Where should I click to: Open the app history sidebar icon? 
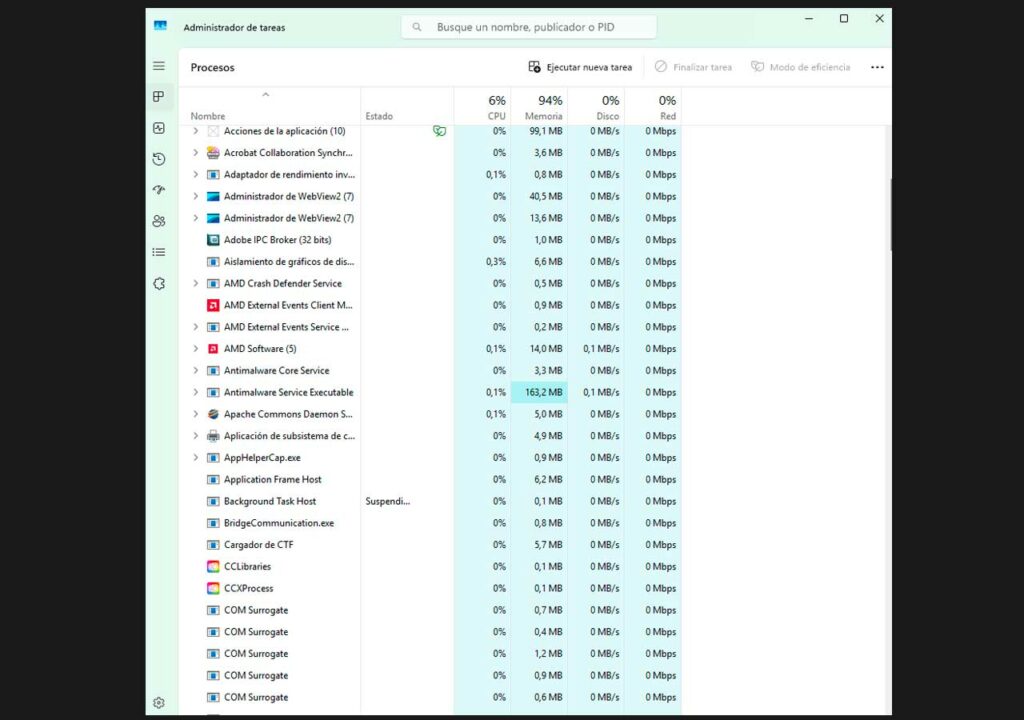click(158, 159)
